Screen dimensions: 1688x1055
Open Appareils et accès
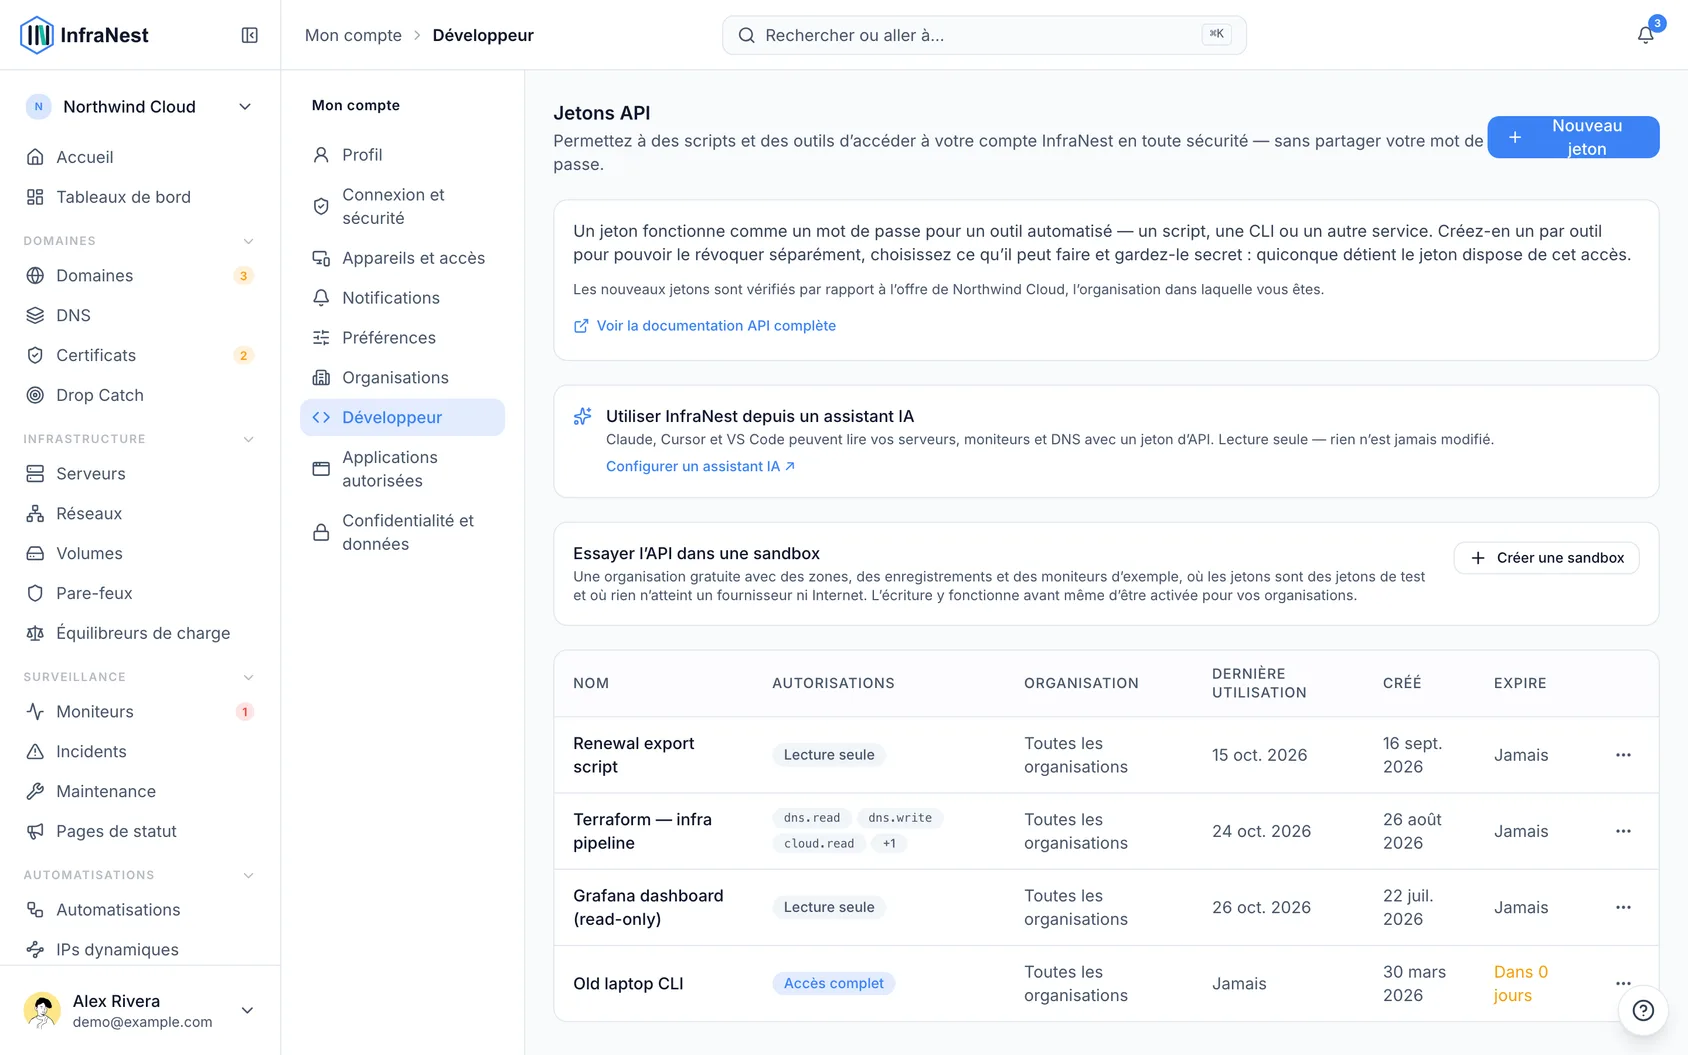(x=402, y=258)
